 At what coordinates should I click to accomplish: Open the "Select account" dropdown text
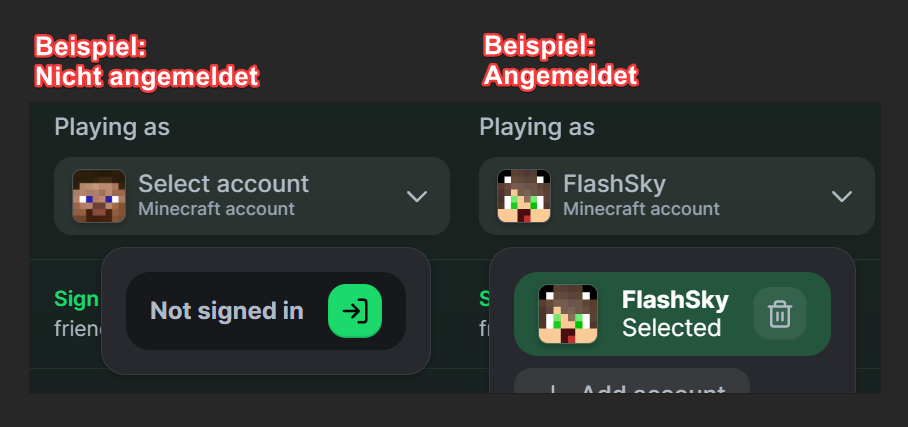tap(223, 184)
